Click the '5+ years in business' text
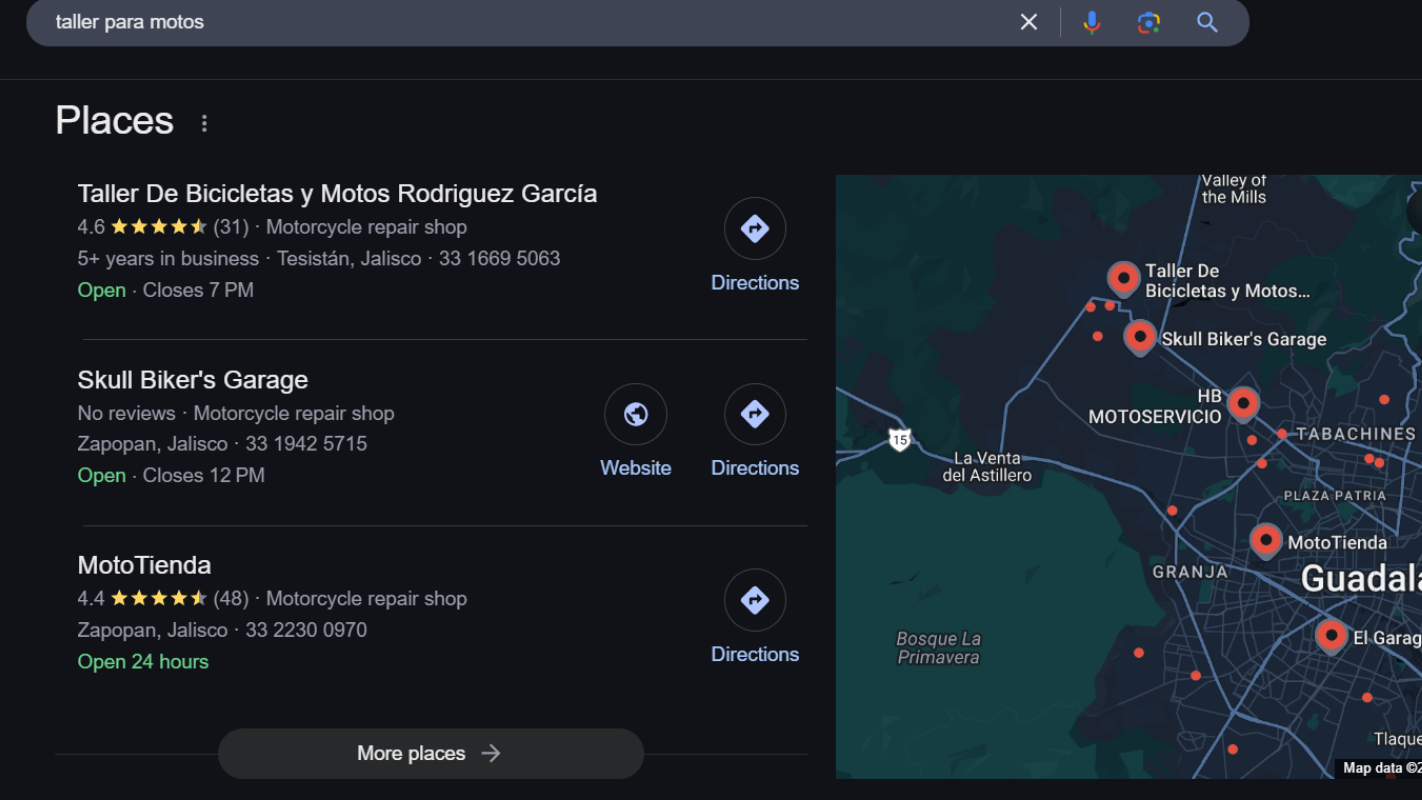This screenshot has height=800, width=1422. click(x=168, y=258)
